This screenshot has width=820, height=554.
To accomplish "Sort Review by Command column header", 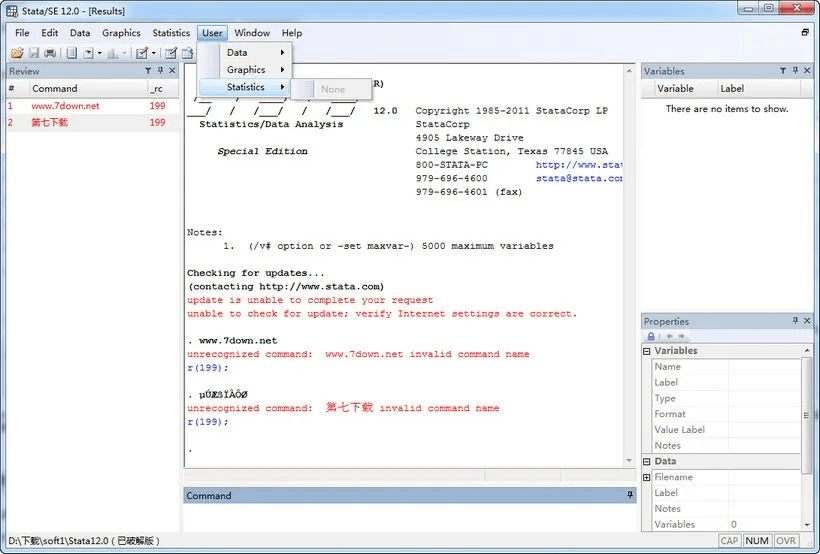I will coord(87,88).
